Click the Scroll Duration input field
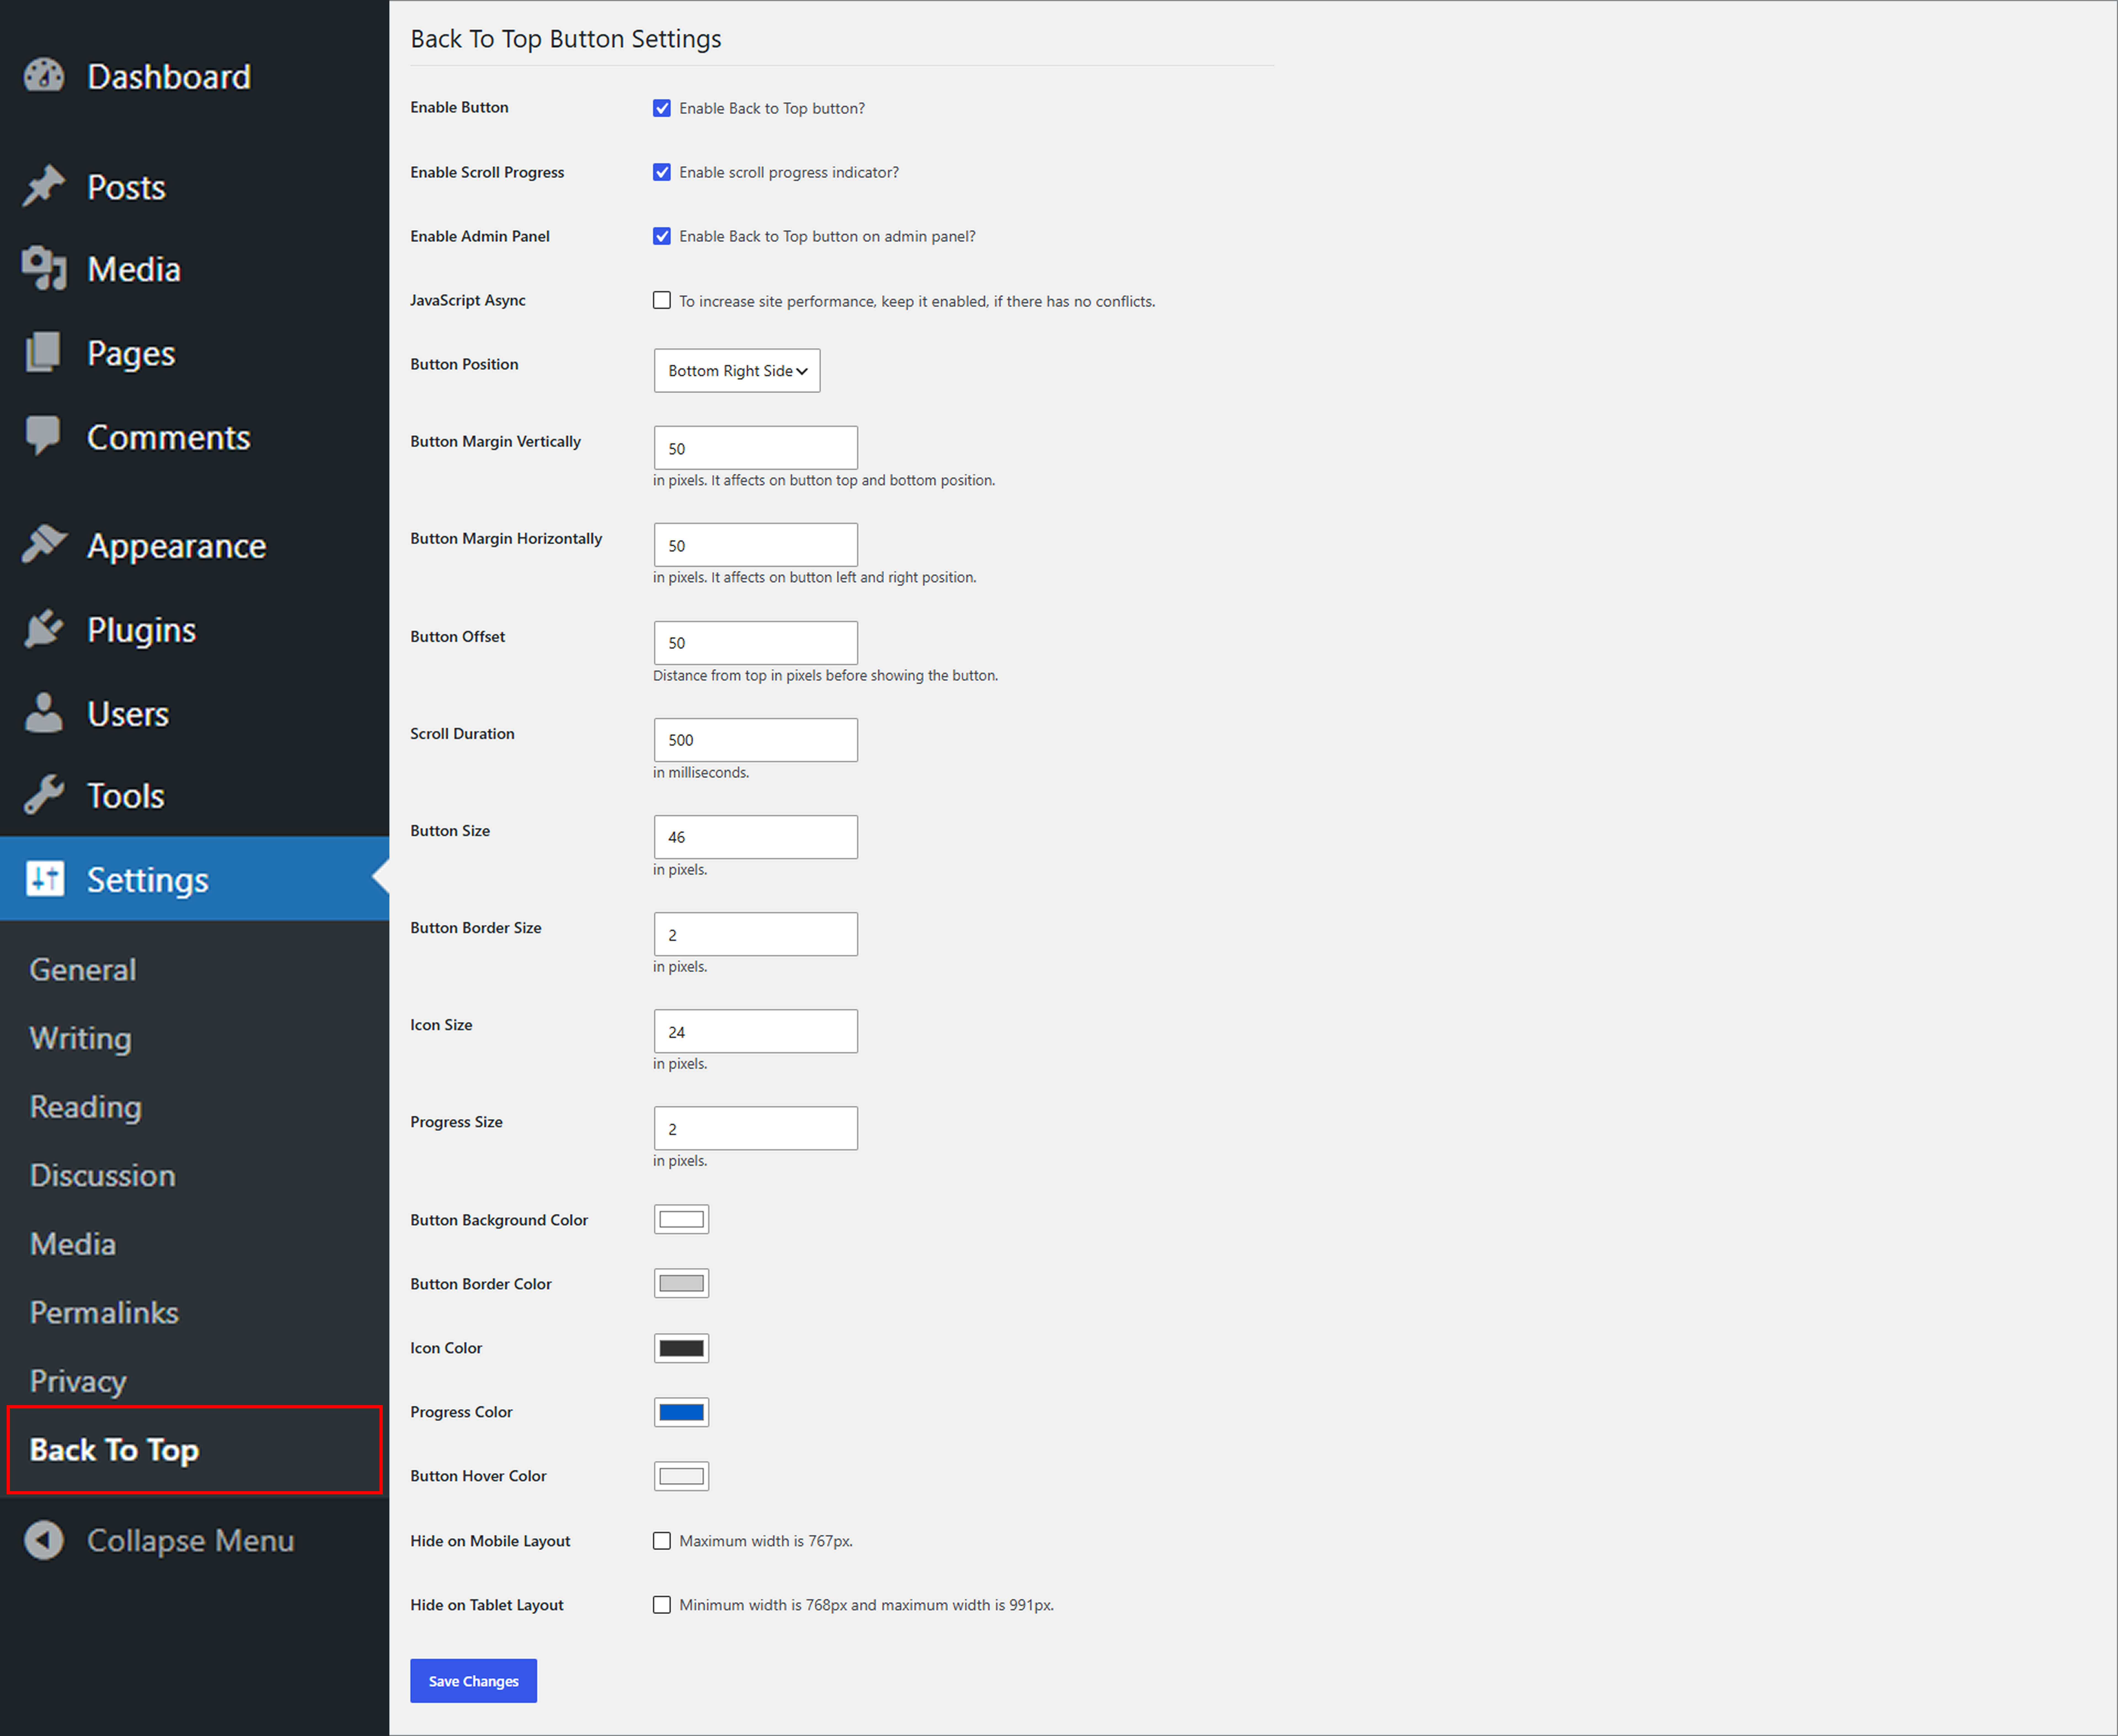This screenshot has width=2118, height=1736. click(756, 740)
